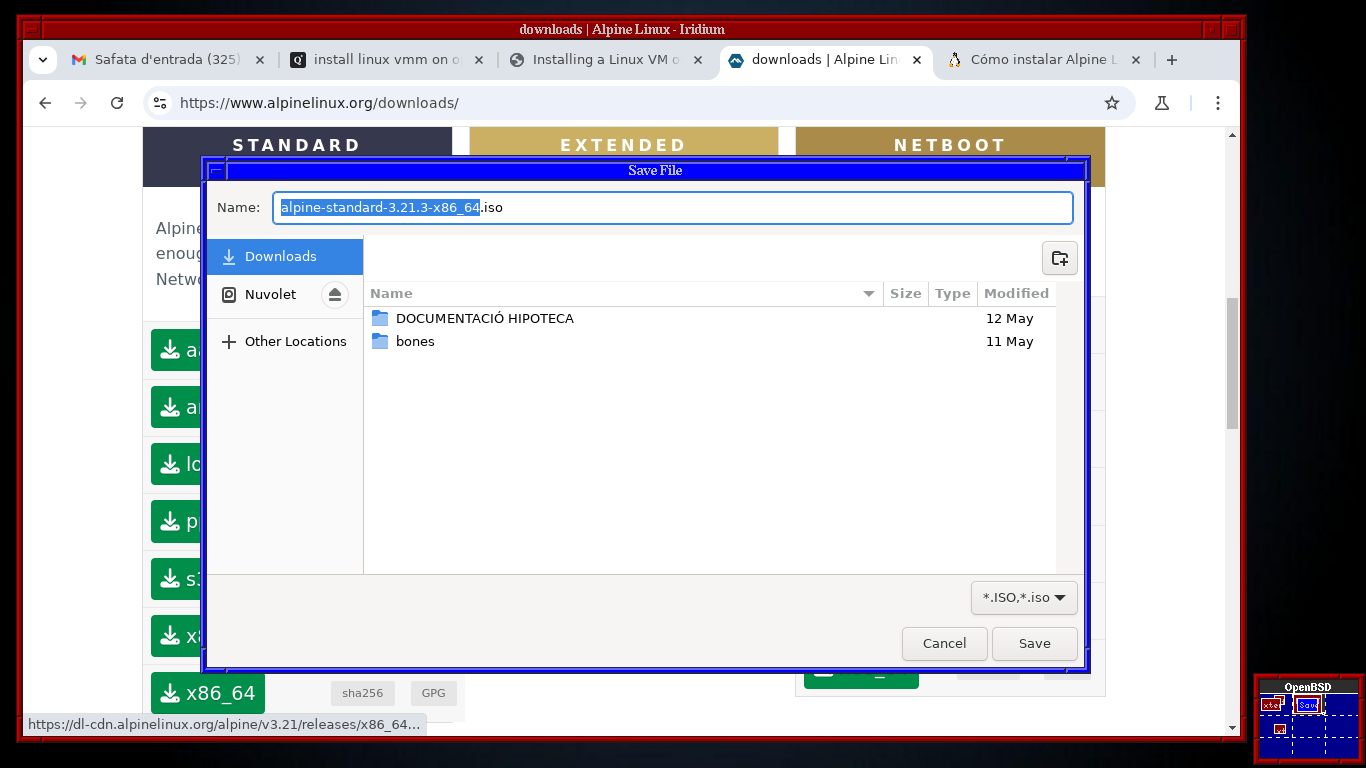
Task: Click the alpinelinux.org URL in the address bar
Action: pyautogui.click(x=319, y=103)
